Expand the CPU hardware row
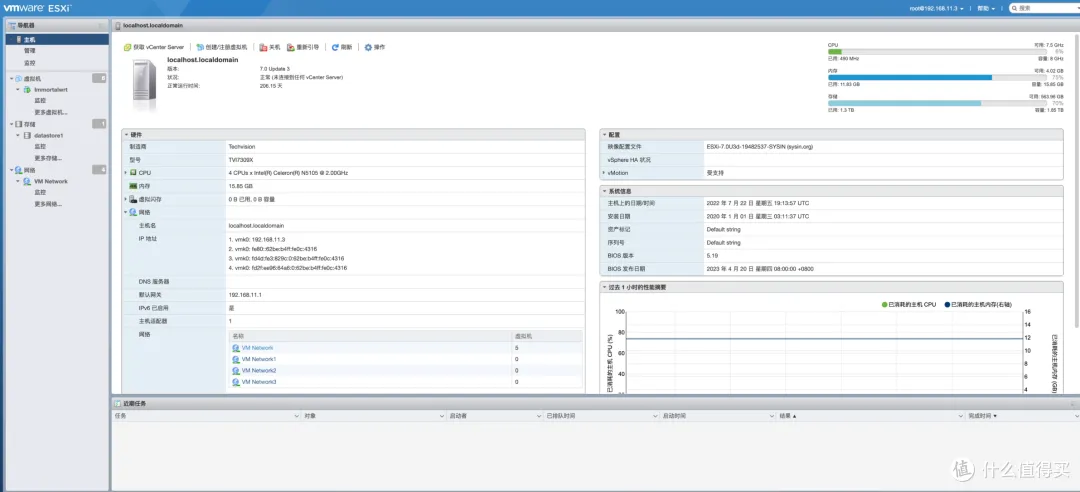Viewport: 1080px width, 492px height. point(125,173)
